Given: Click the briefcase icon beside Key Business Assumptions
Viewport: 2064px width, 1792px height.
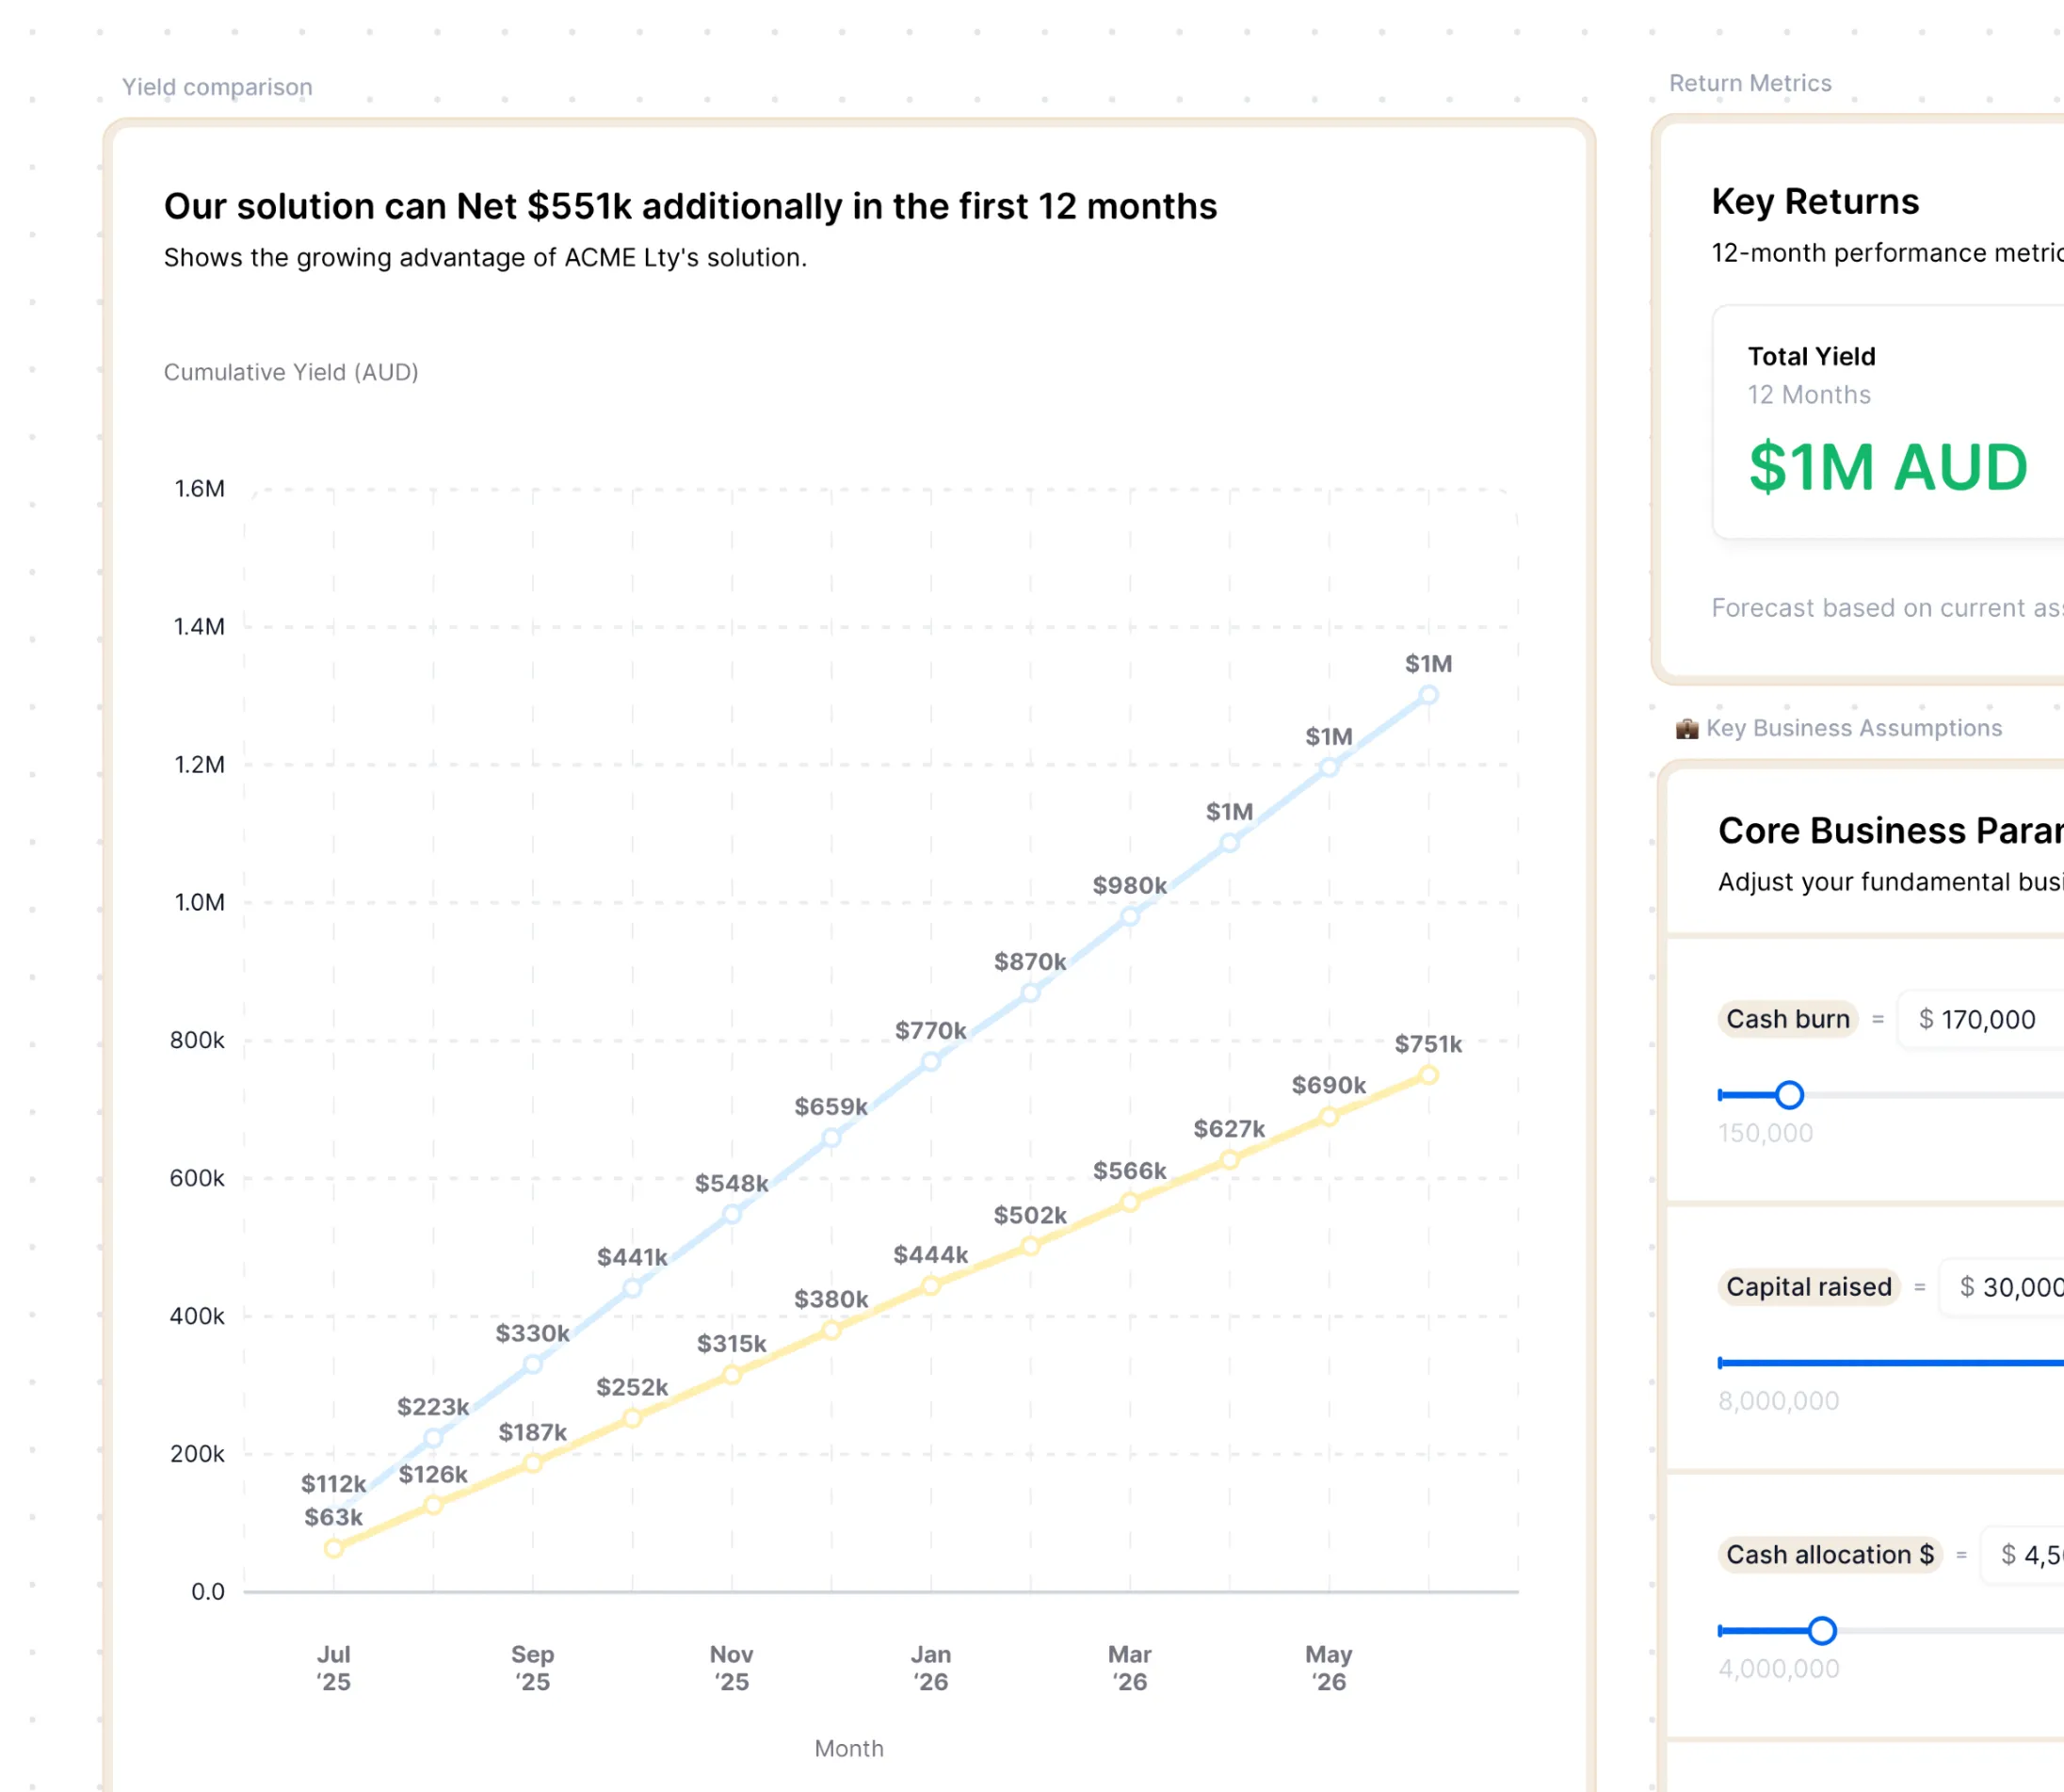Looking at the screenshot, I should click(1687, 728).
